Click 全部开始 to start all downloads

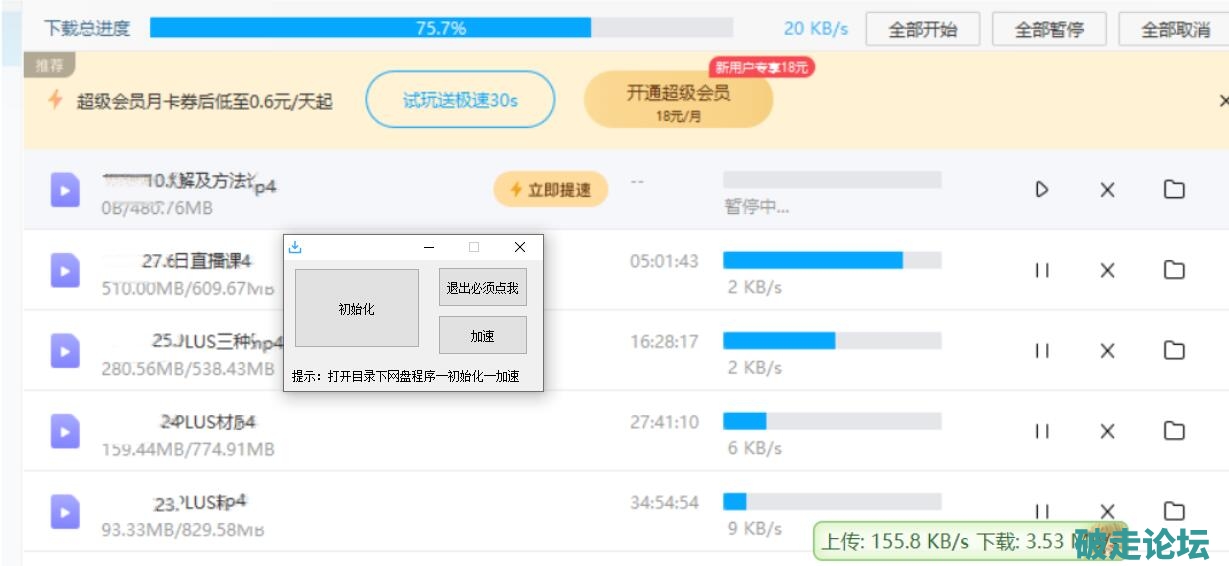click(x=923, y=29)
